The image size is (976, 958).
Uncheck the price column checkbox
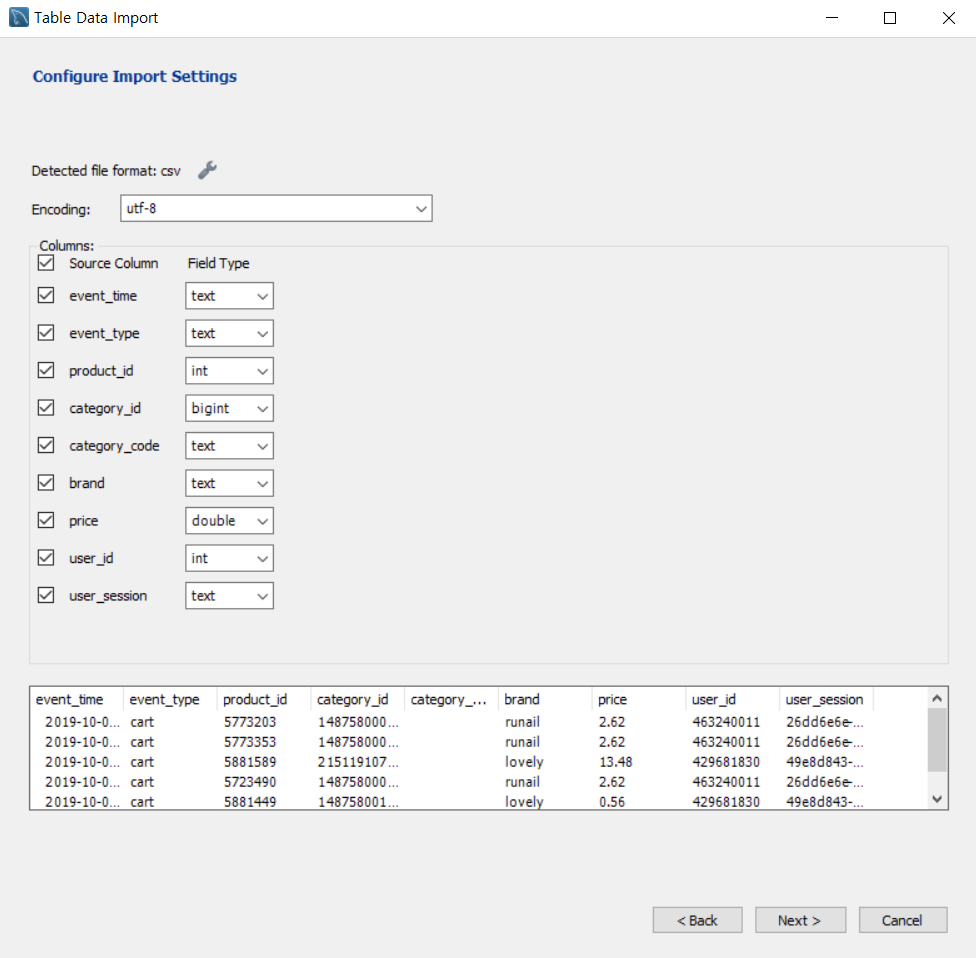45,520
